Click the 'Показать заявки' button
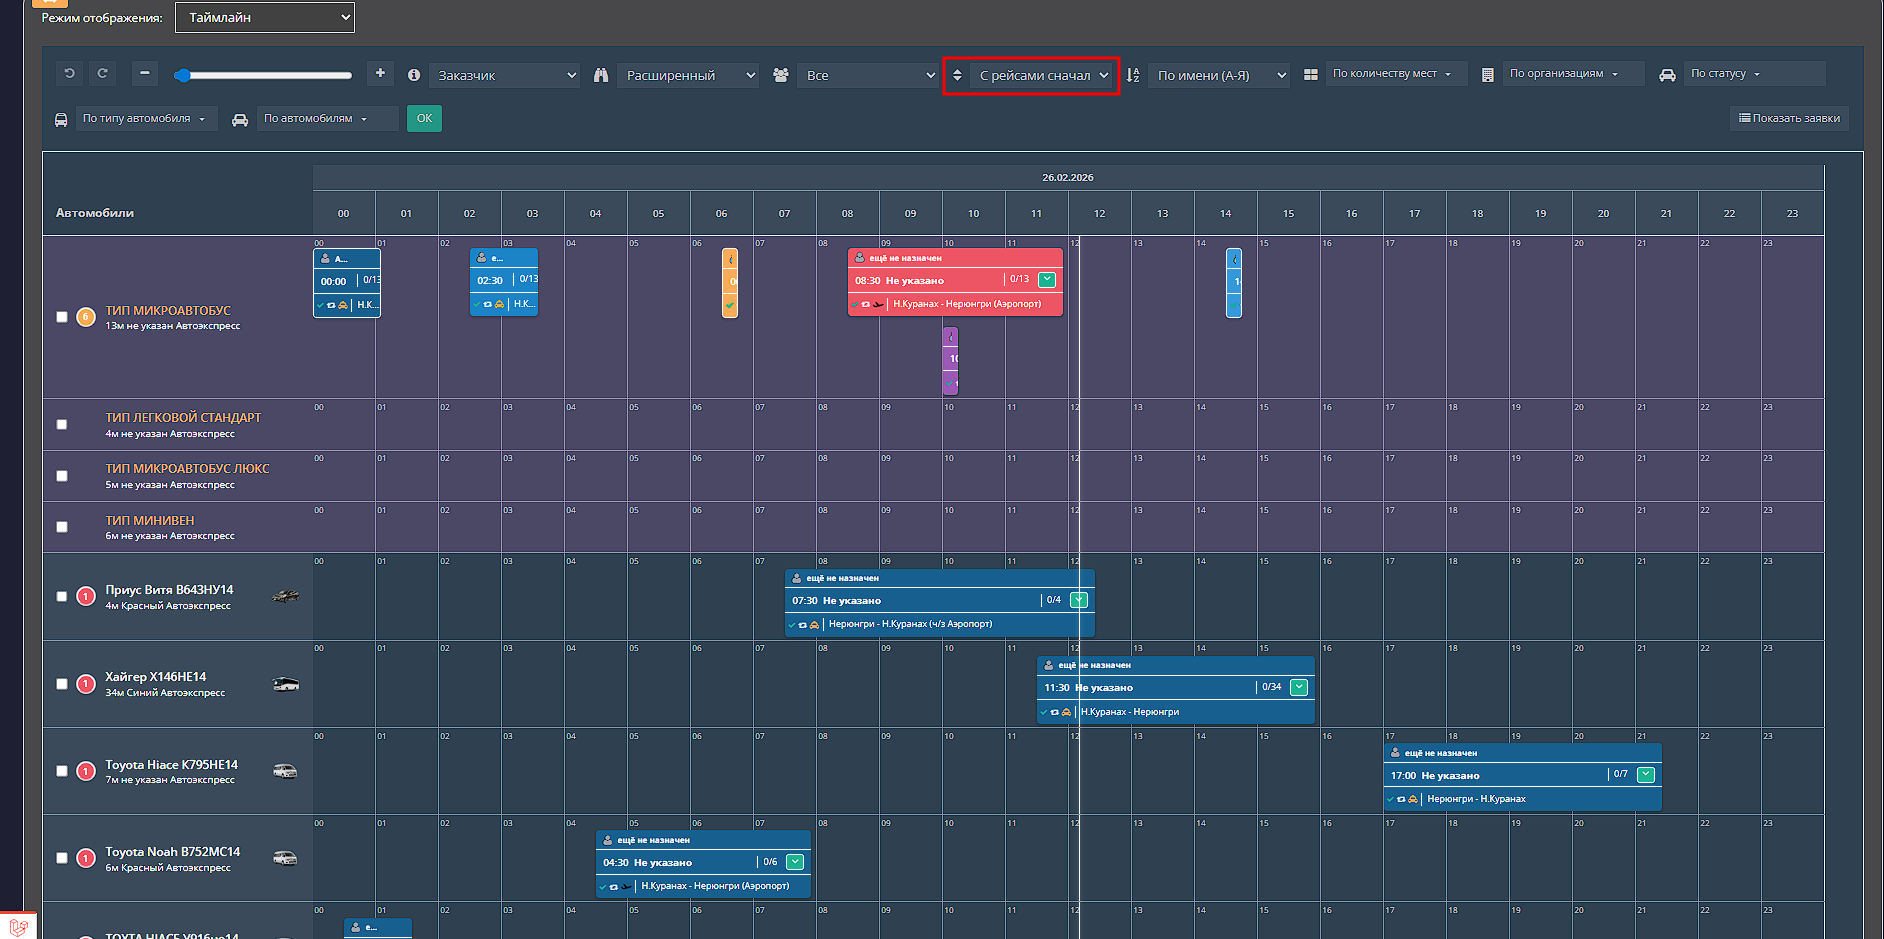The width and height of the screenshot is (1884, 939). (x=1789, y=118)
